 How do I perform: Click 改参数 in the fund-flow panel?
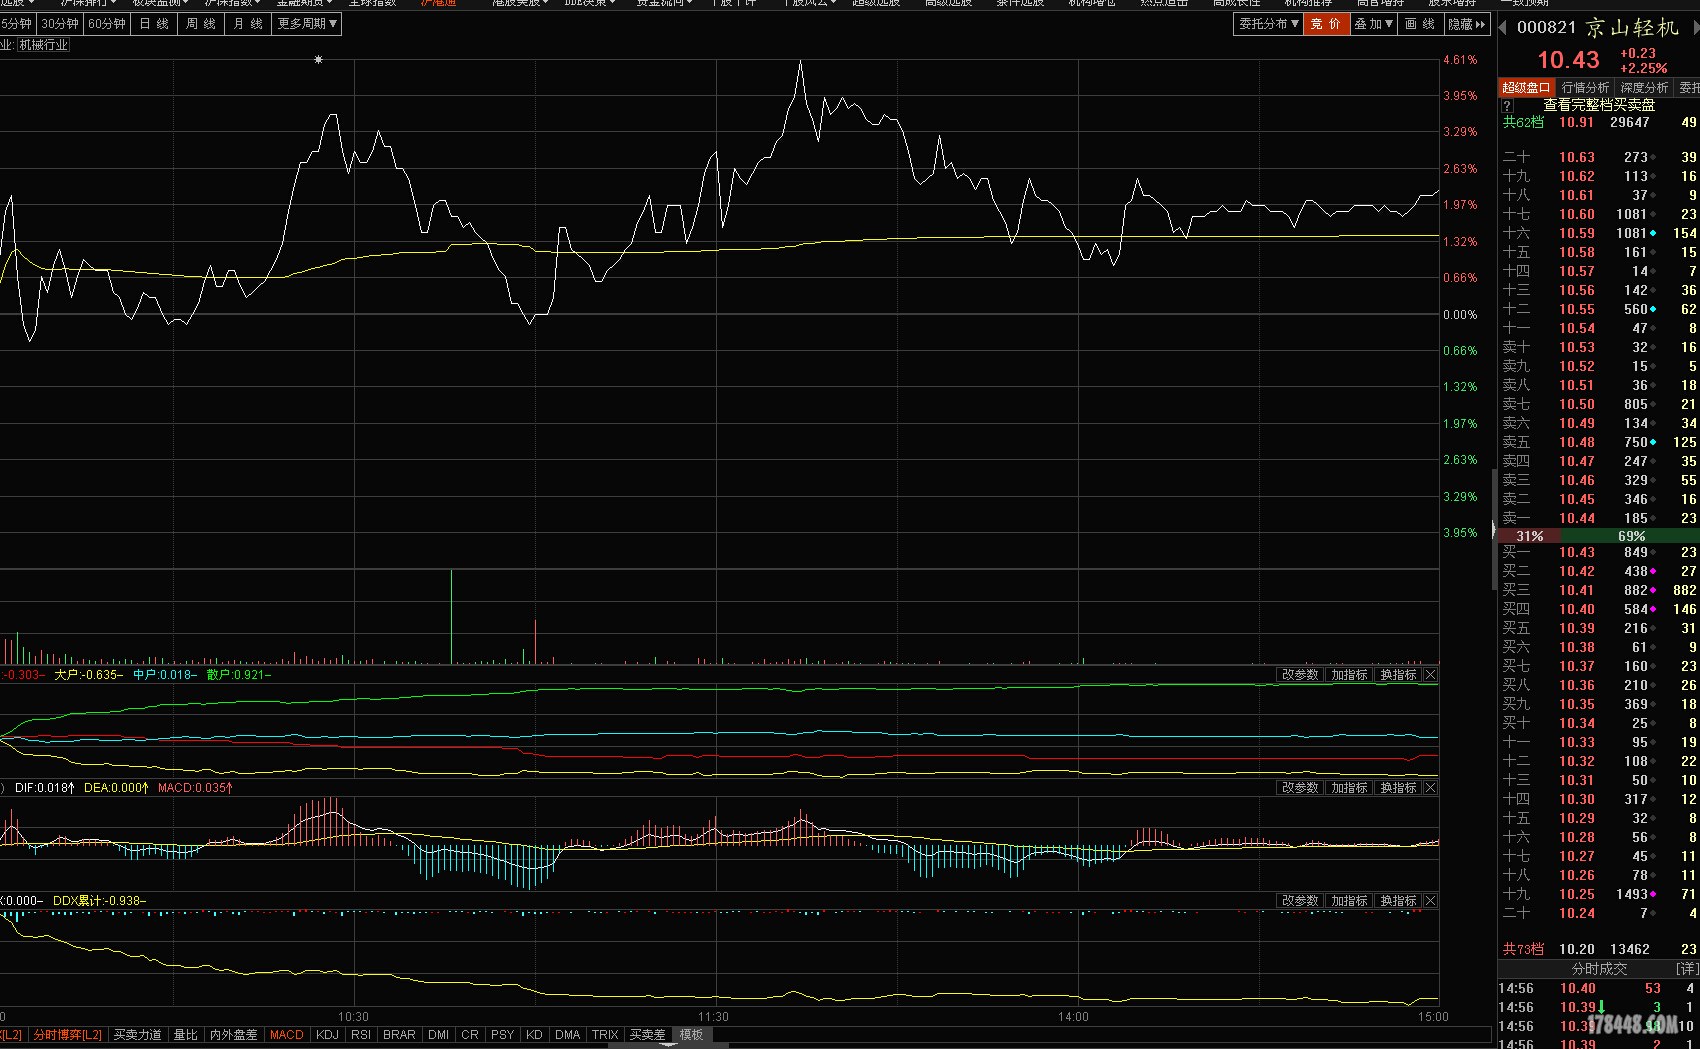tap(1300, 675)
